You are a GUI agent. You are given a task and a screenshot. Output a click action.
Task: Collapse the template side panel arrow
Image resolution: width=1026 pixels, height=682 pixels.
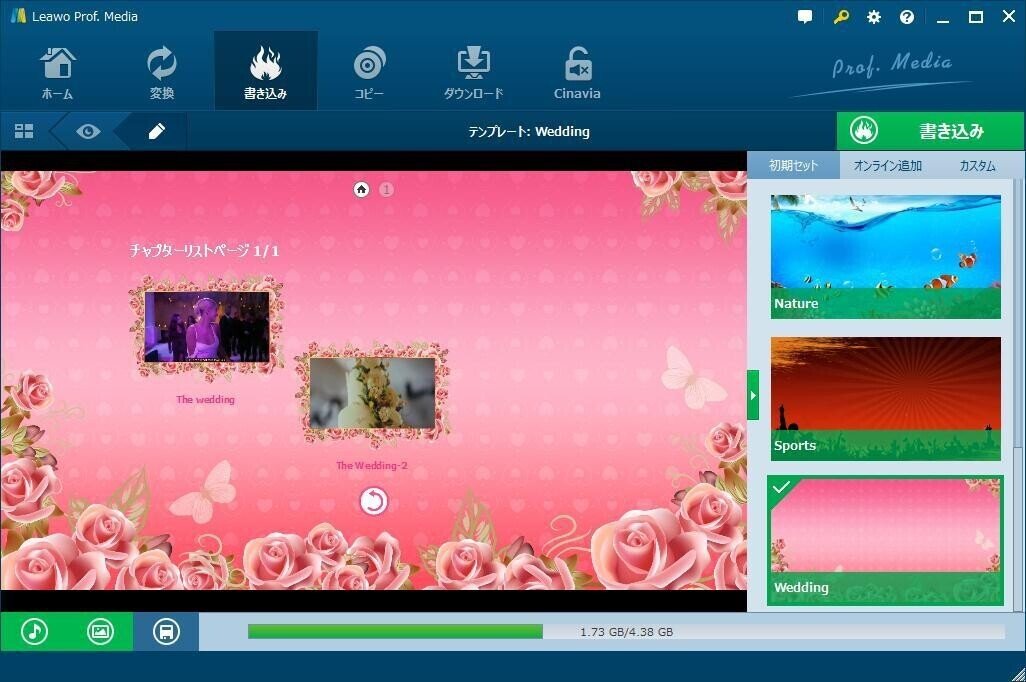tap(753, 395)
